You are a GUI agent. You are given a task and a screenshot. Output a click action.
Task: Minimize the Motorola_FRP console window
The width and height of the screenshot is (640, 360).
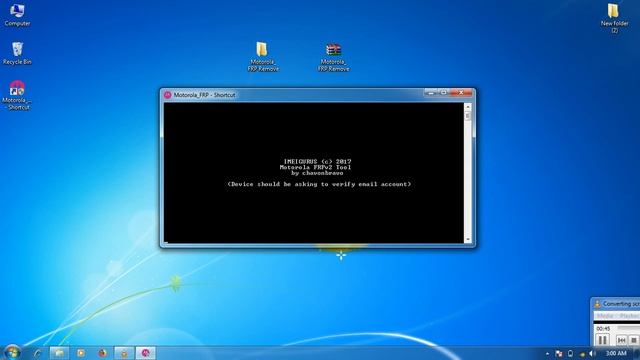point(431,93)
